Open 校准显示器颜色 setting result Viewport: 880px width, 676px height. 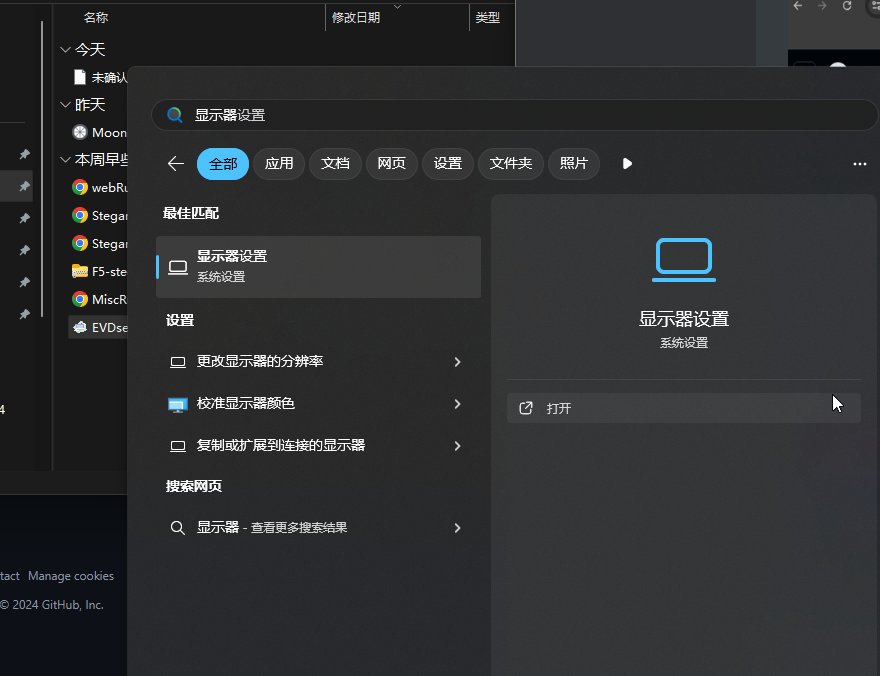(x=318, y=404)
